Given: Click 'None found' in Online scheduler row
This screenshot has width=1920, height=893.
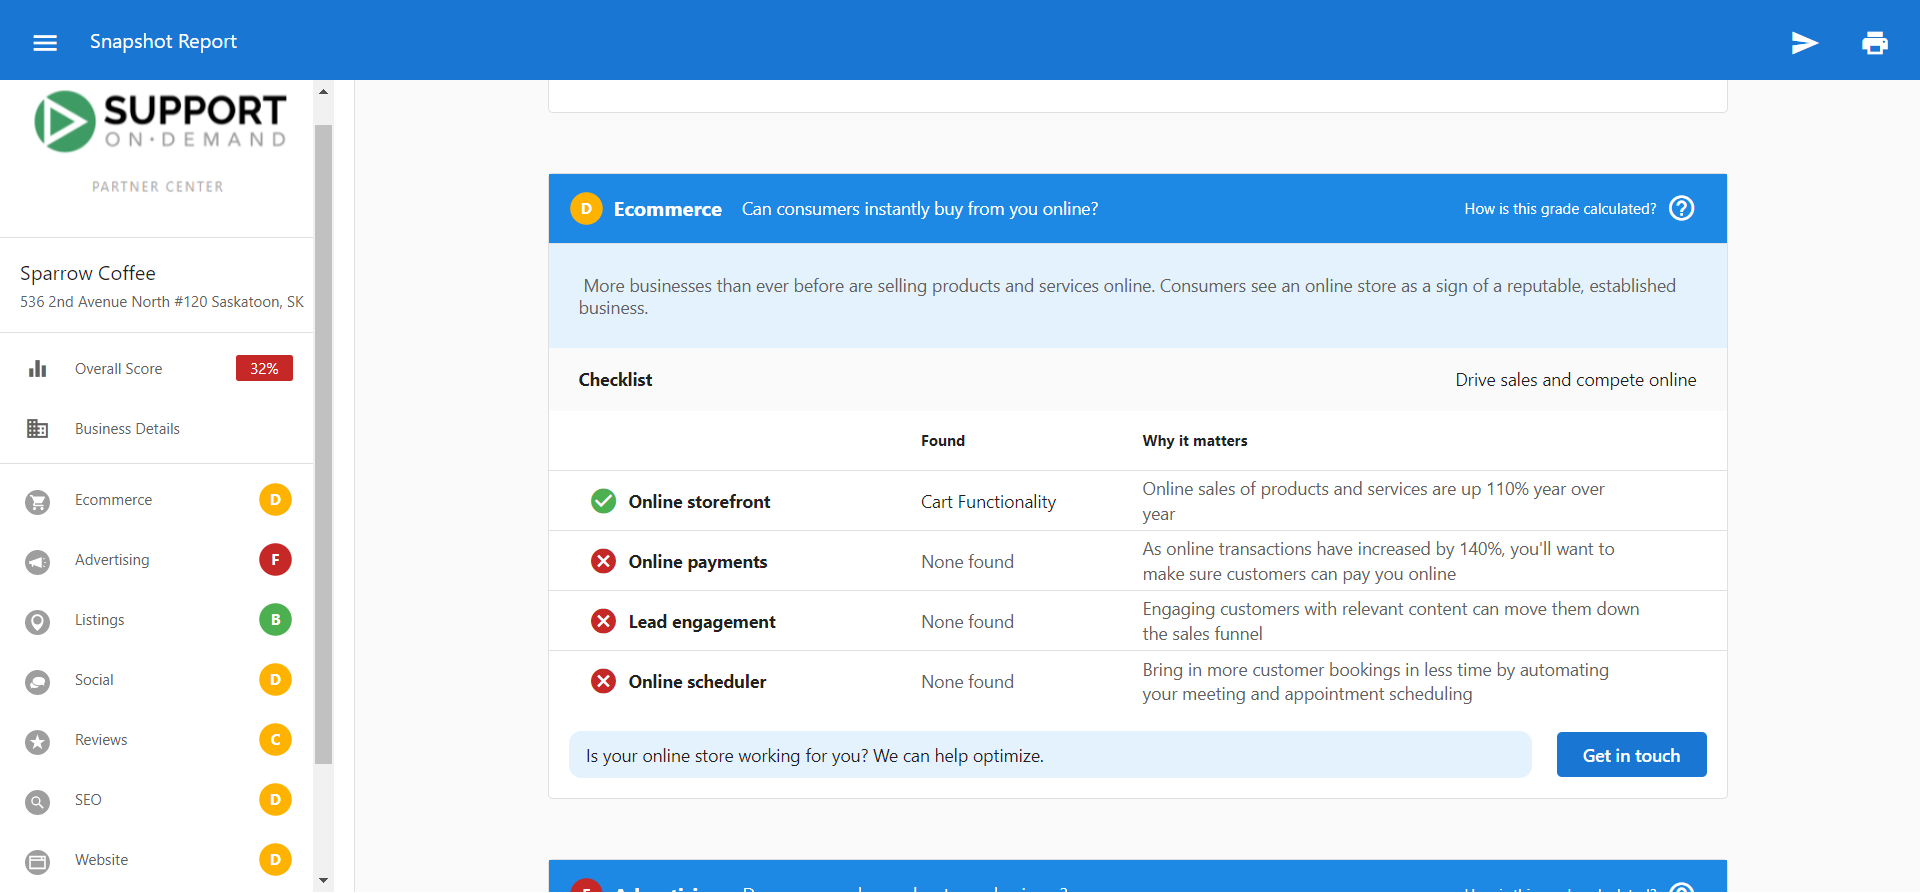Looking at the screenshot, I should (967, 682).
